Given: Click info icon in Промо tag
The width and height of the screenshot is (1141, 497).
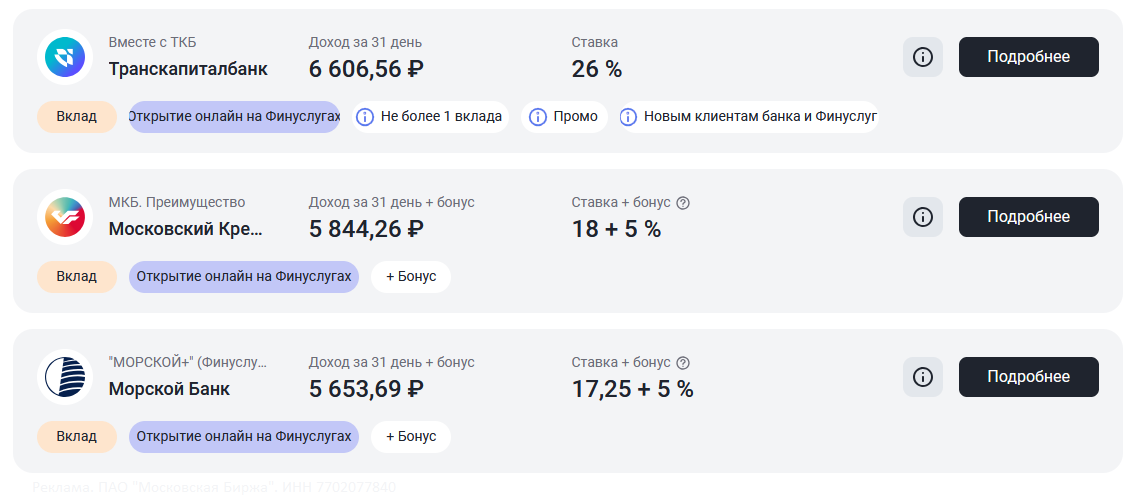Looking at the screenshot, I should 538,117.
